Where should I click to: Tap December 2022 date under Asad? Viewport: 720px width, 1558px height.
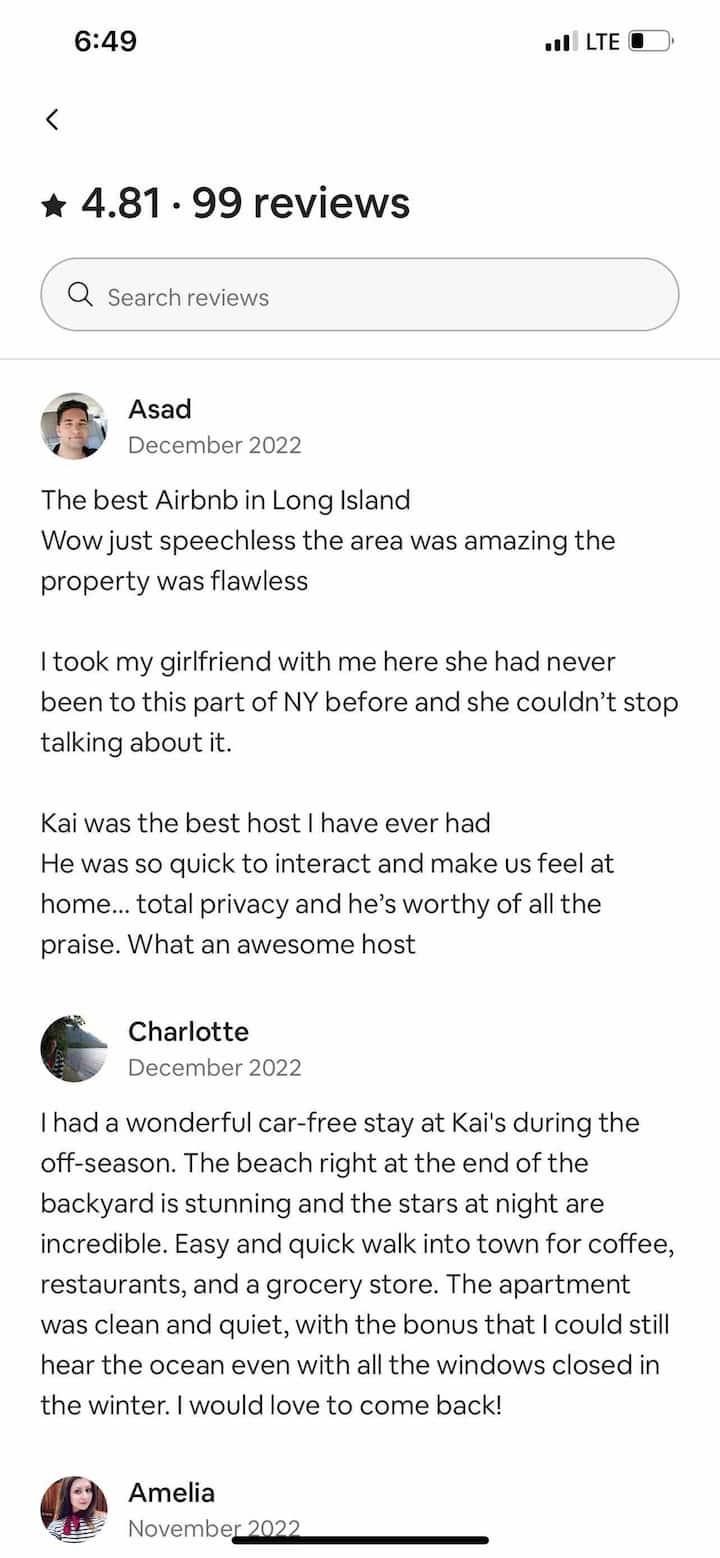[214, 445]
